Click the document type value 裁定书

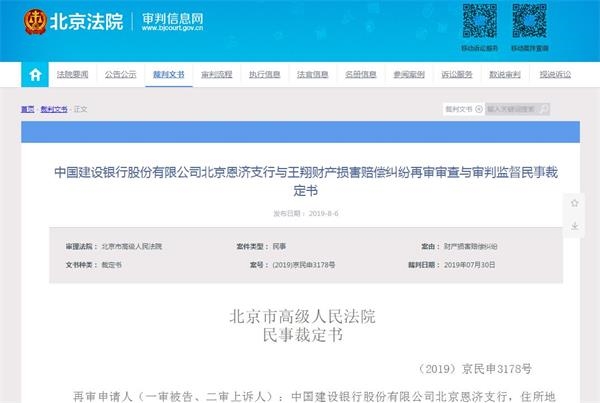click(111, 265)
